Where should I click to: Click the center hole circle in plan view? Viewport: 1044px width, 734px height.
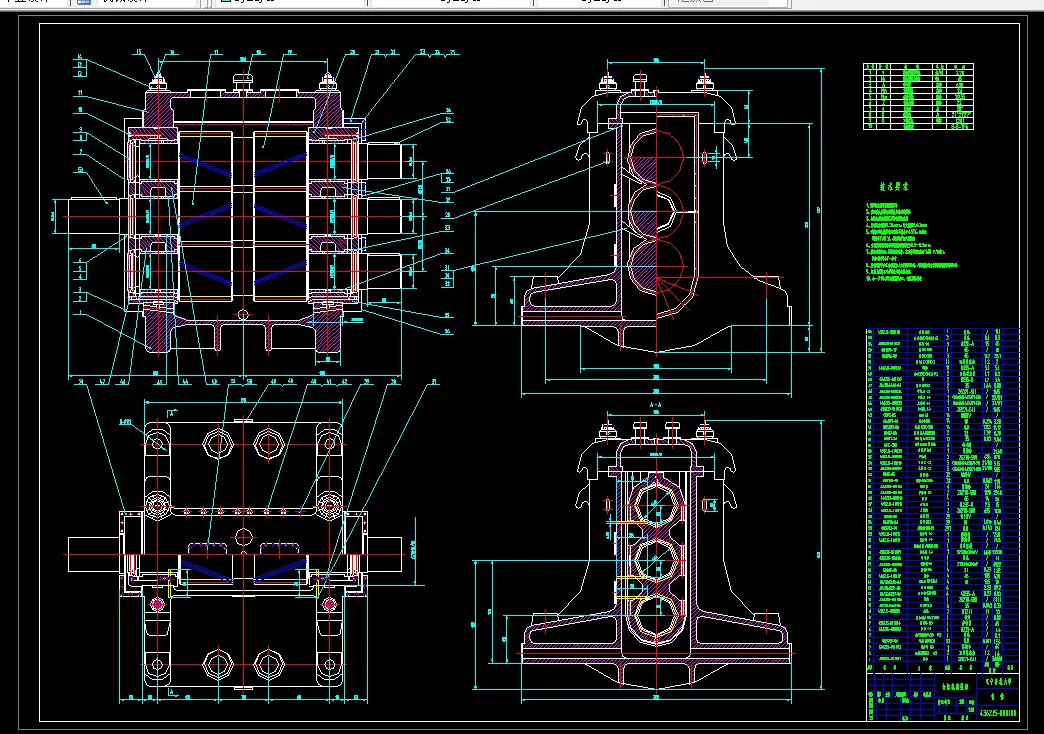click(x=243, y=538)
